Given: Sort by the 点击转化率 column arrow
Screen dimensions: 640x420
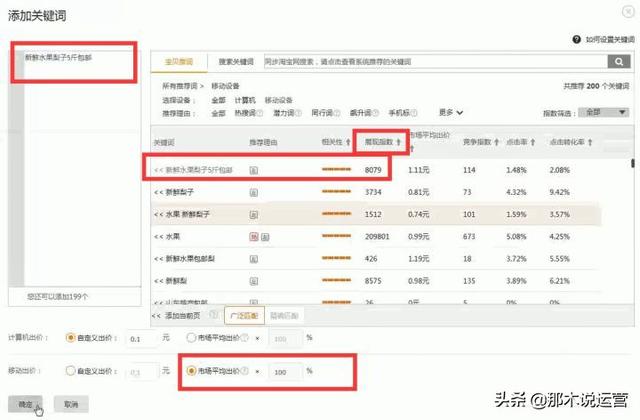Looking at the screenshot, I should (590, 142).
